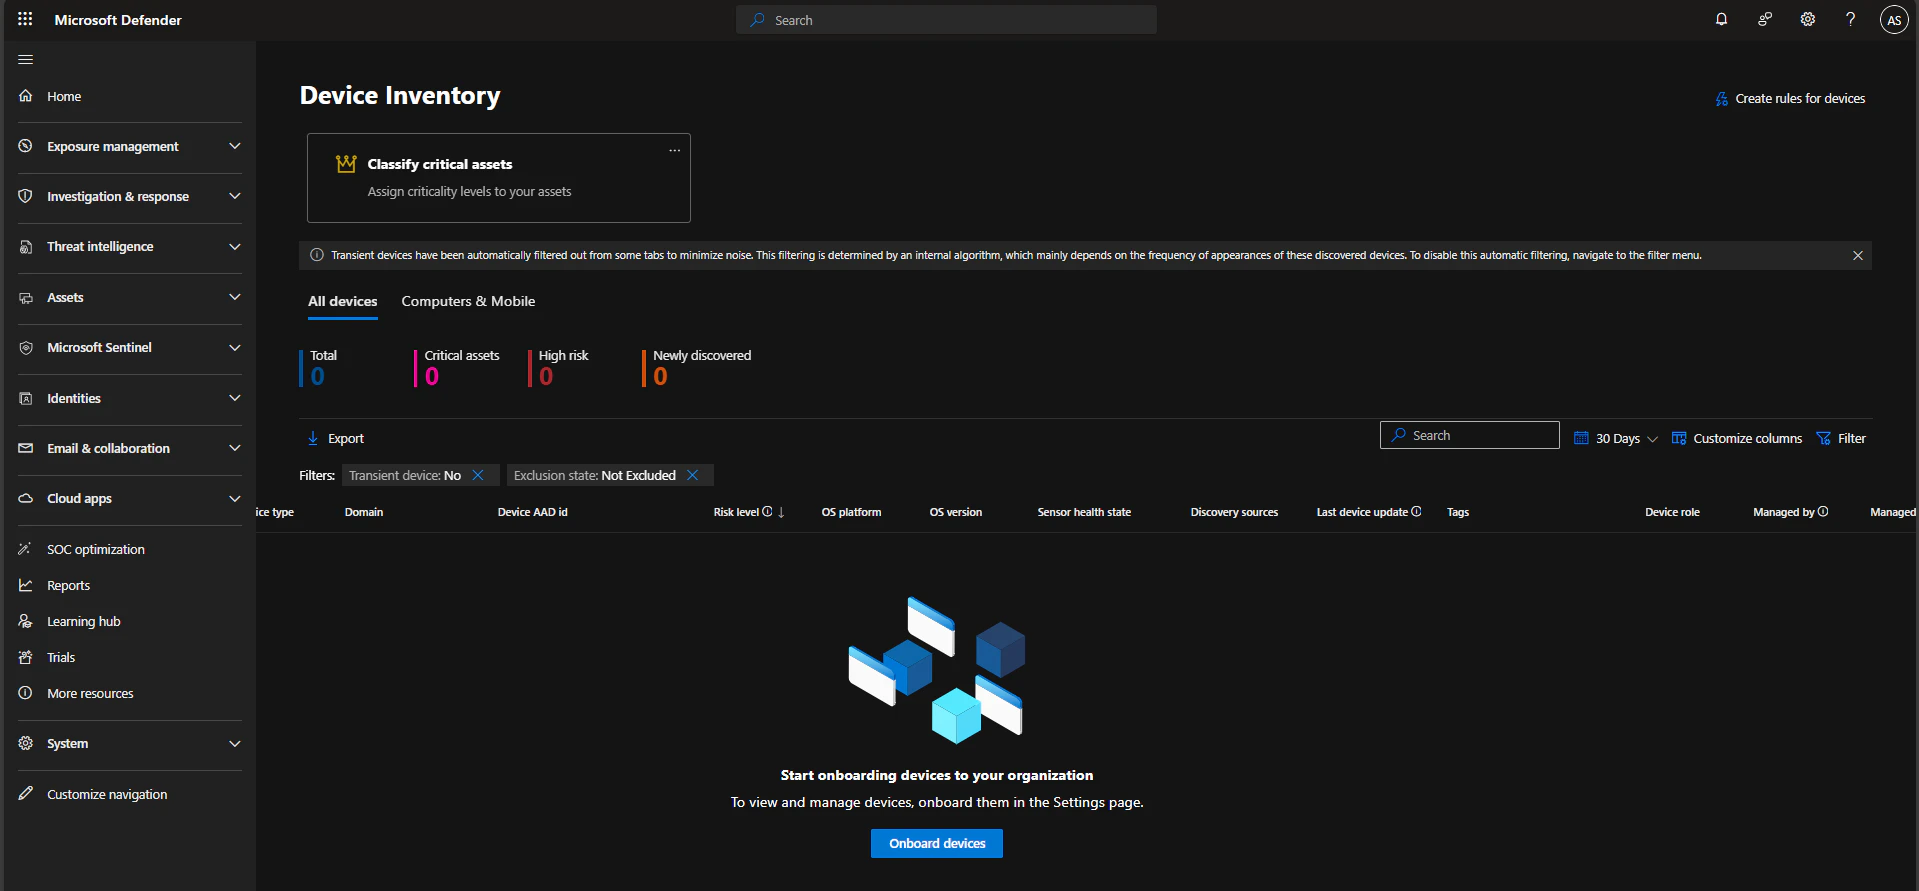
Task: Show Risk level info tooltip icon
Action: click(767, 512)
